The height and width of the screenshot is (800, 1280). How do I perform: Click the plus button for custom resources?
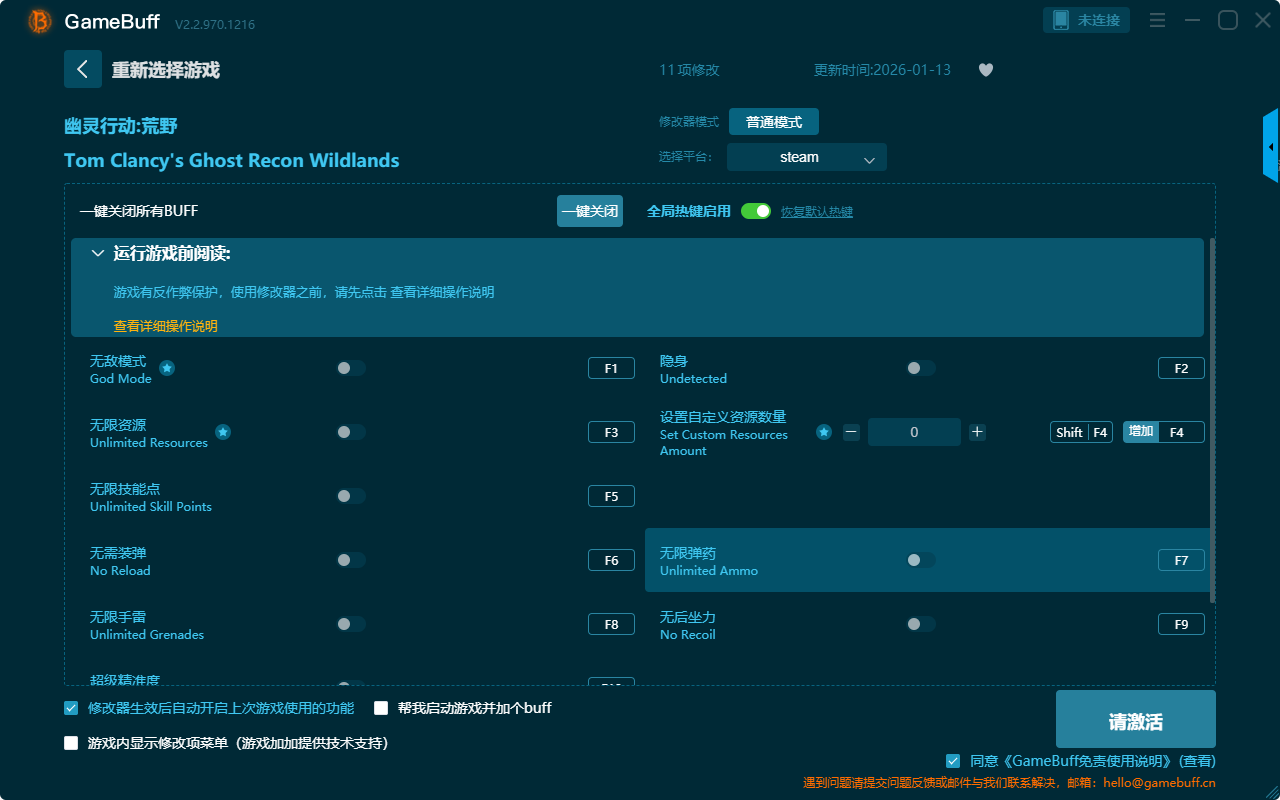[977, 432]
